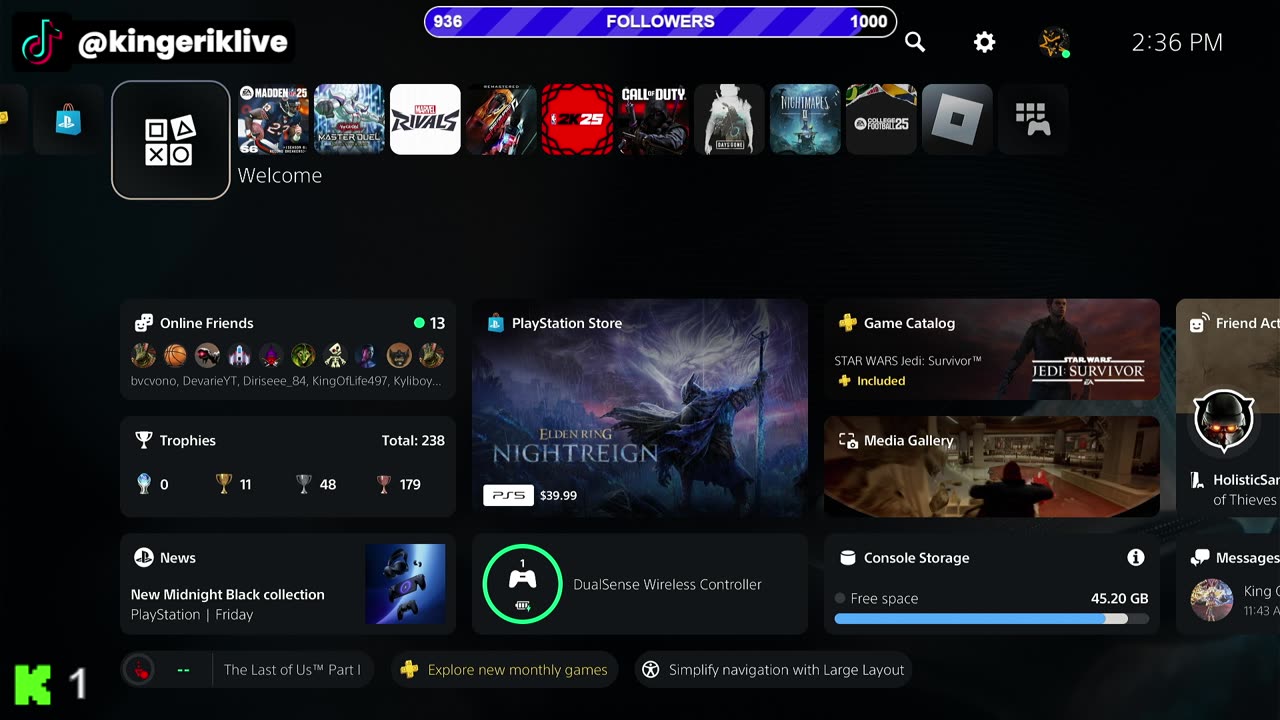Open the search magnifier icon
This screenshot has height=720, width=1280.
click(x=915, y=42)
